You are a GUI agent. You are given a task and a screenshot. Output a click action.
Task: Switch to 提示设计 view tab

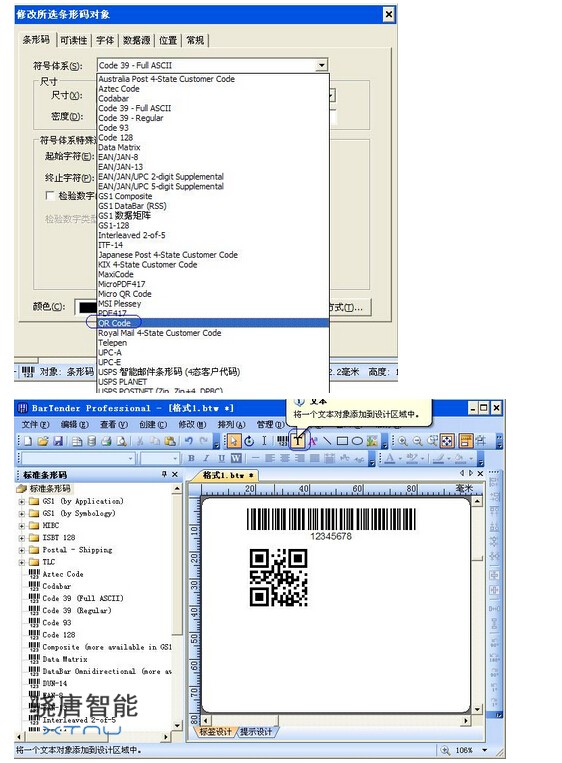click(256, 731)
